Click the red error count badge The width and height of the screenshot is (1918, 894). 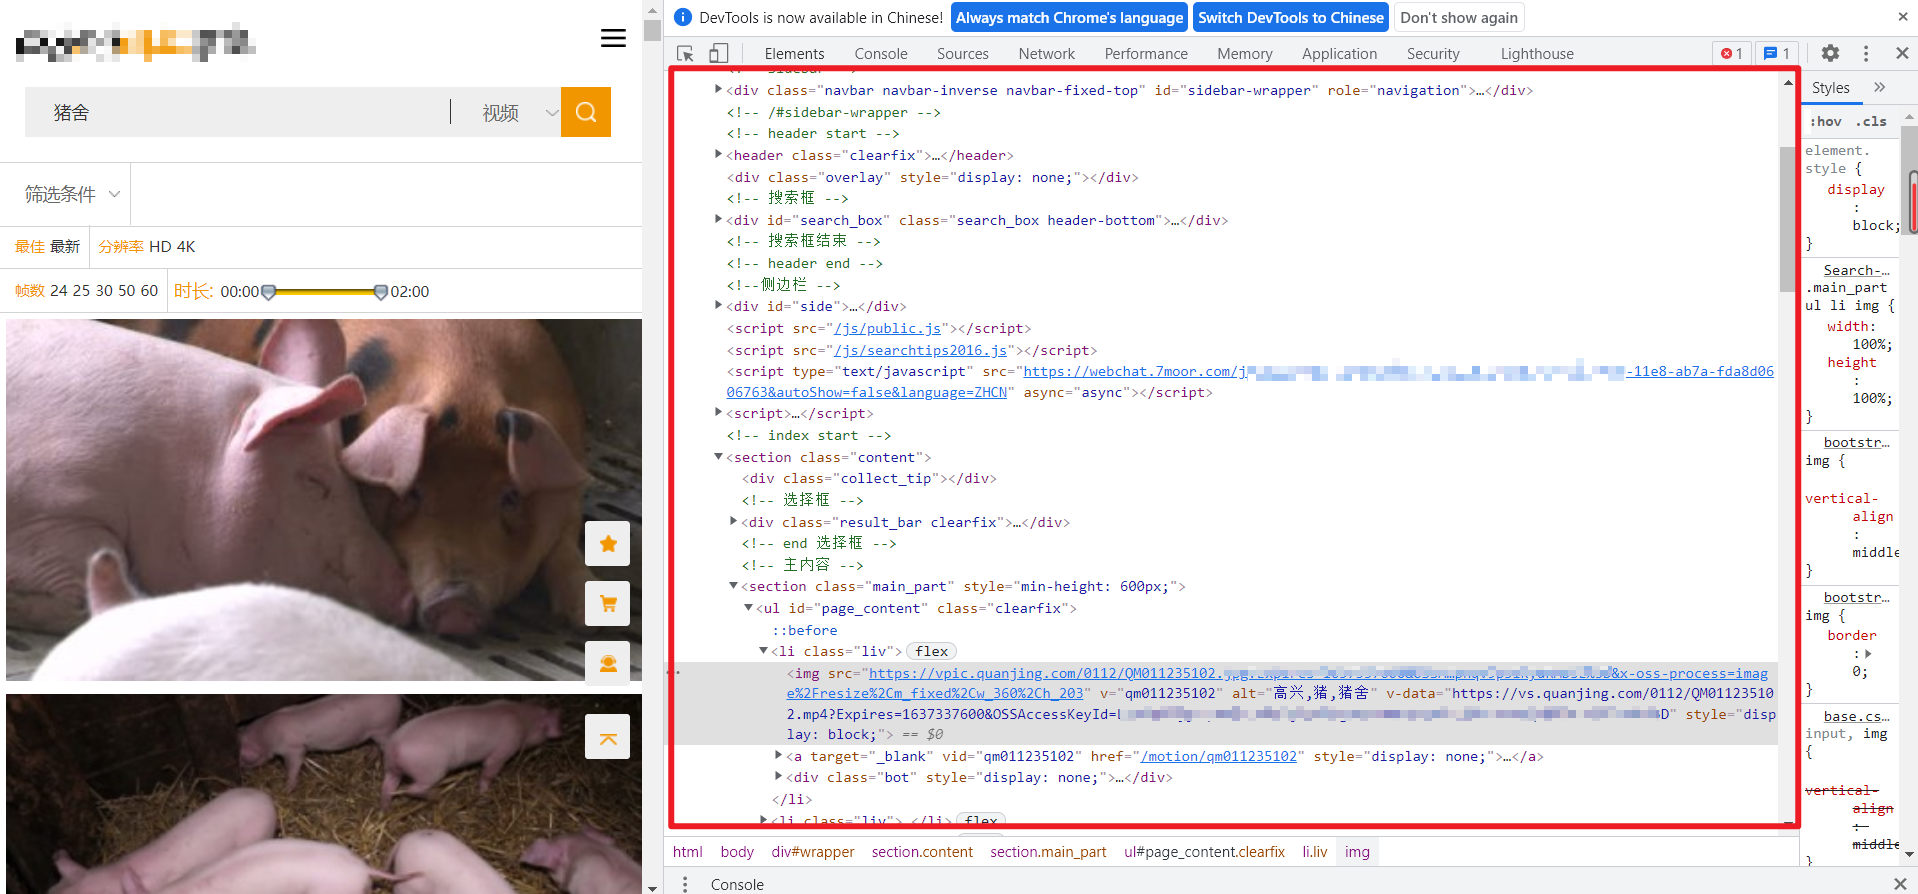coord(1731,54)
